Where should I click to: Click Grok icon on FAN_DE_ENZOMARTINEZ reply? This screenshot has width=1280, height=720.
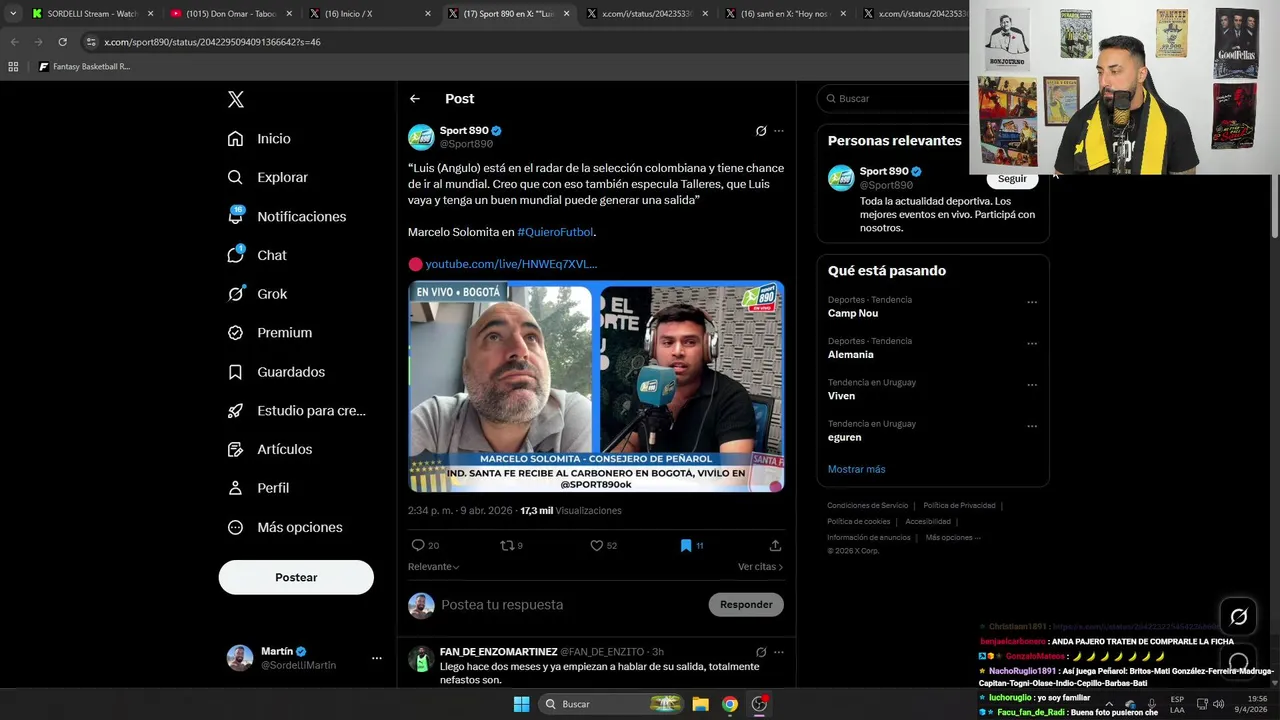761,652
